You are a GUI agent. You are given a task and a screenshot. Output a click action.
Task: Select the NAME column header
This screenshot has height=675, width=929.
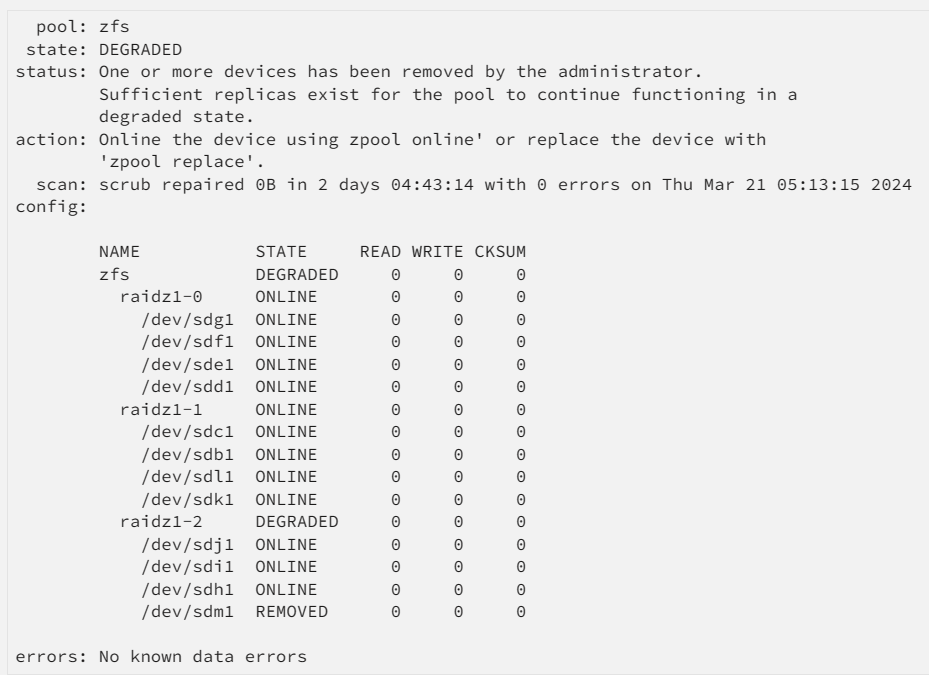pyautogui.click(x=119, y=252)
